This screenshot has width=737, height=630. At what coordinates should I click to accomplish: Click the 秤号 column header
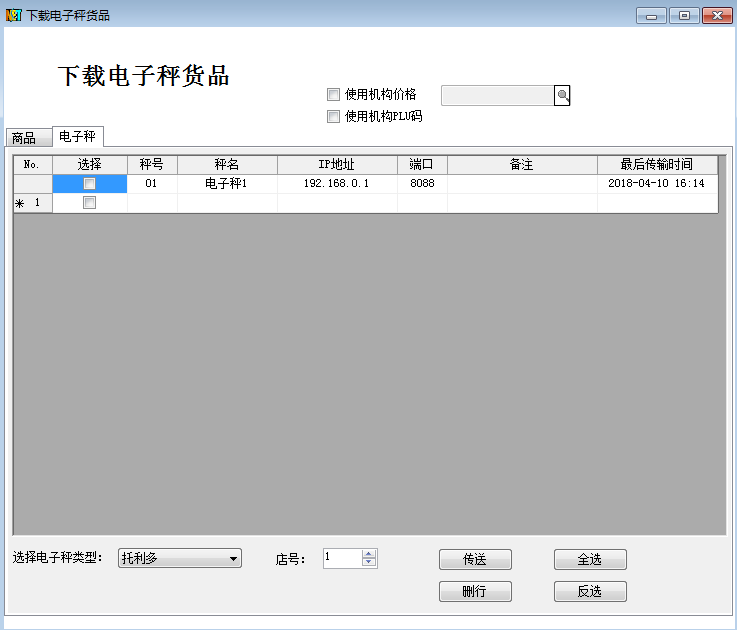pyautogui.click(x=152, y=165)
